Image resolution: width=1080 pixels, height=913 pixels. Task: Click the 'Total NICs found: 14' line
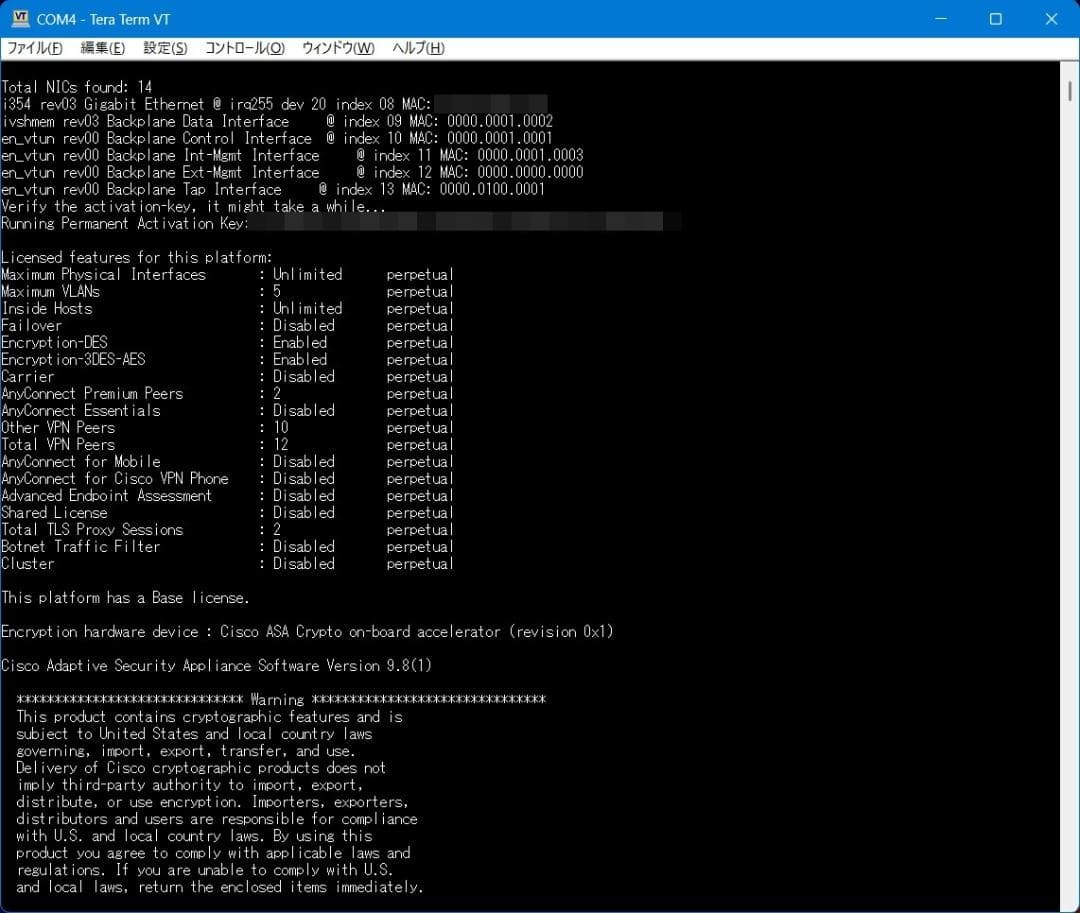[x=77, y=86]
